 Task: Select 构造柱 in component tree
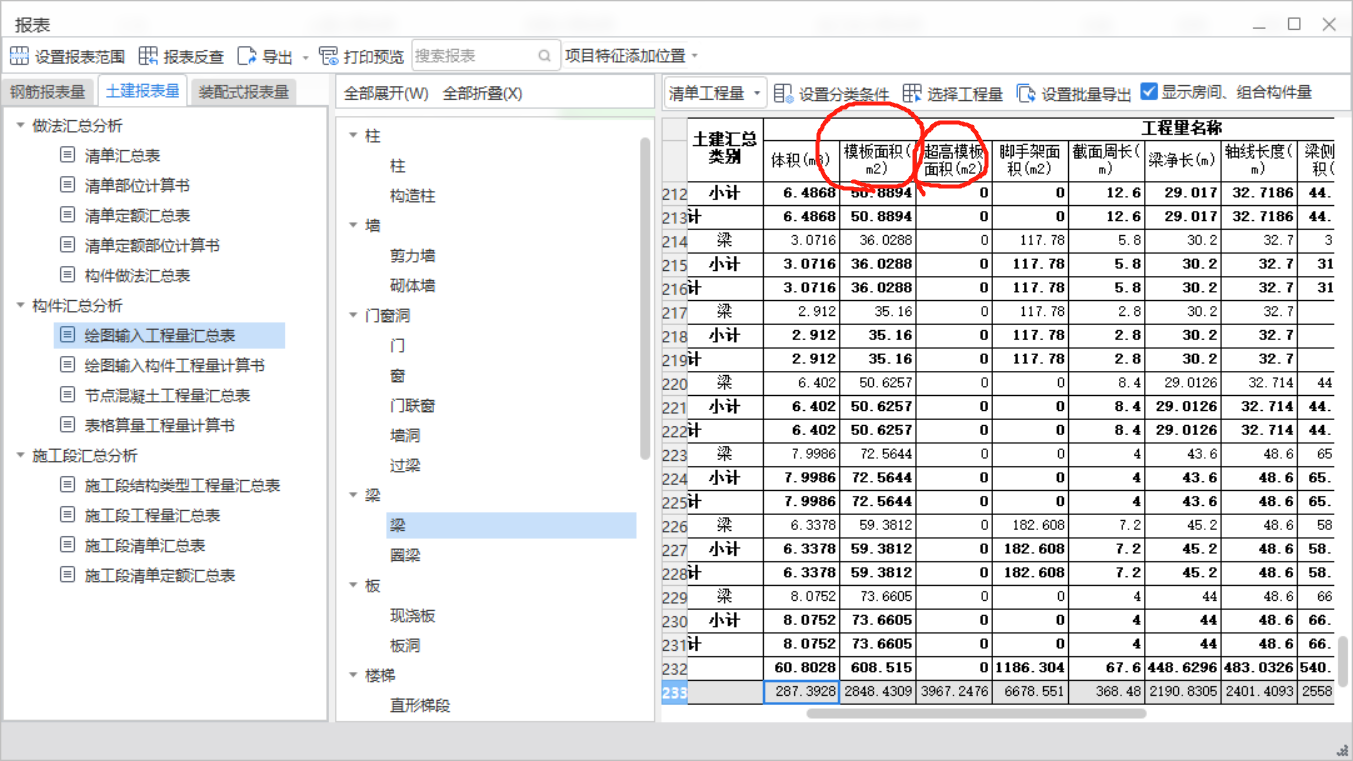412,196
